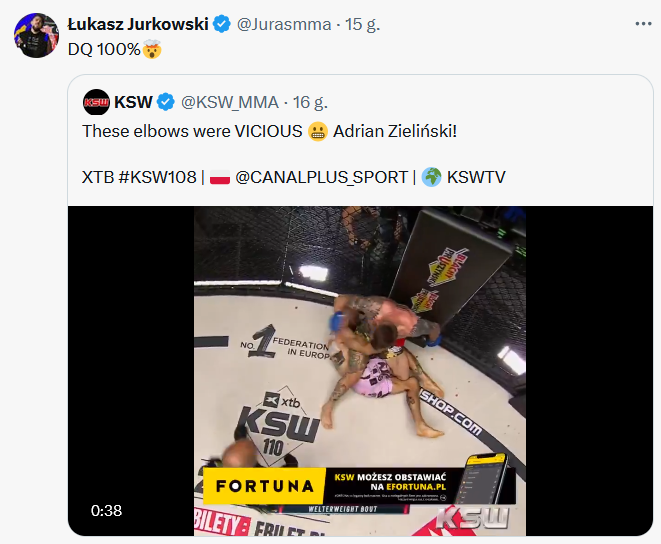The width and height of the screenshot is (661, 544).
Task: Click the grimacing face emoji
Action: (x=318, y=132)
